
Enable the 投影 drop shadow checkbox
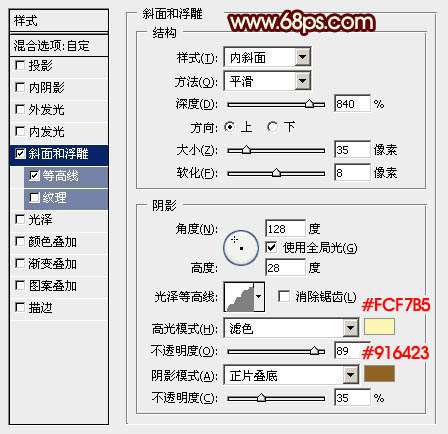20,65
